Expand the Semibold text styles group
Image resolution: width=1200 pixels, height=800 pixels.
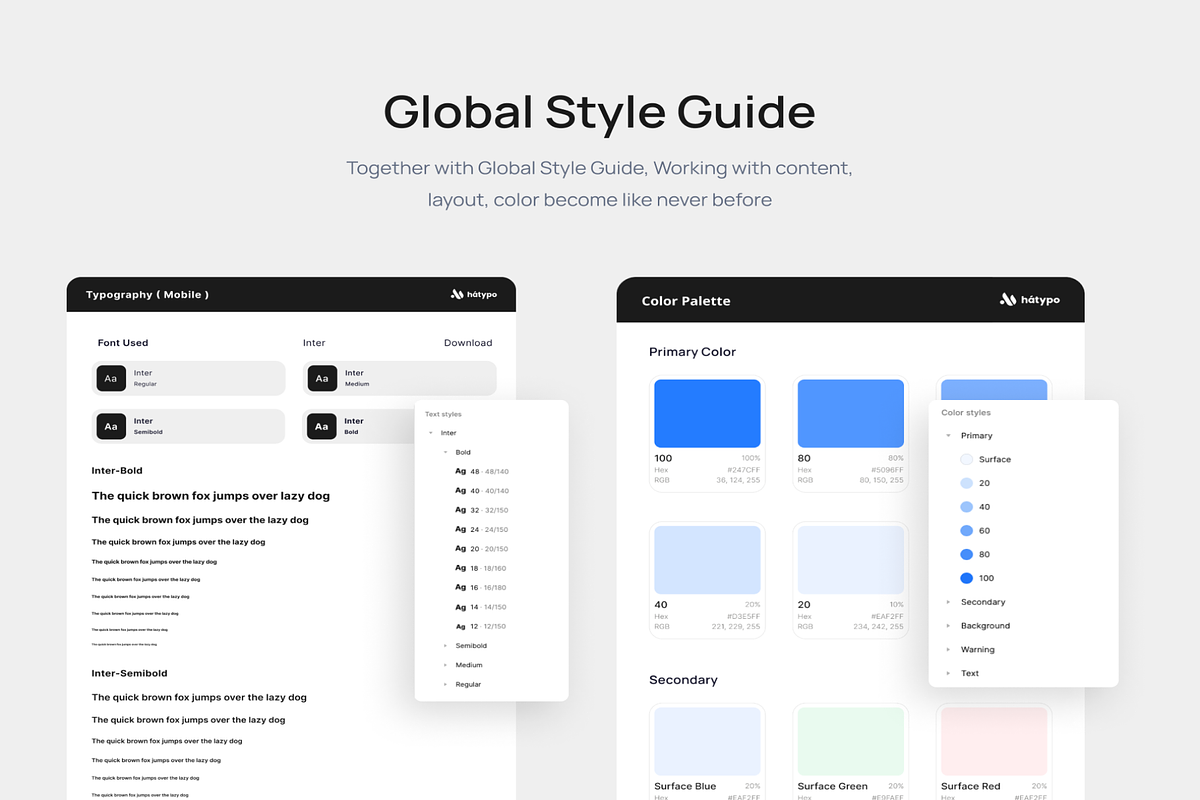pos(445,646)
